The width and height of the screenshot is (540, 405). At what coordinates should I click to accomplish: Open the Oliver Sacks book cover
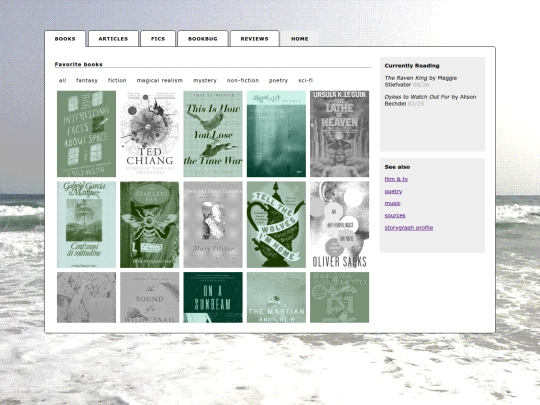tap(340, 225)
